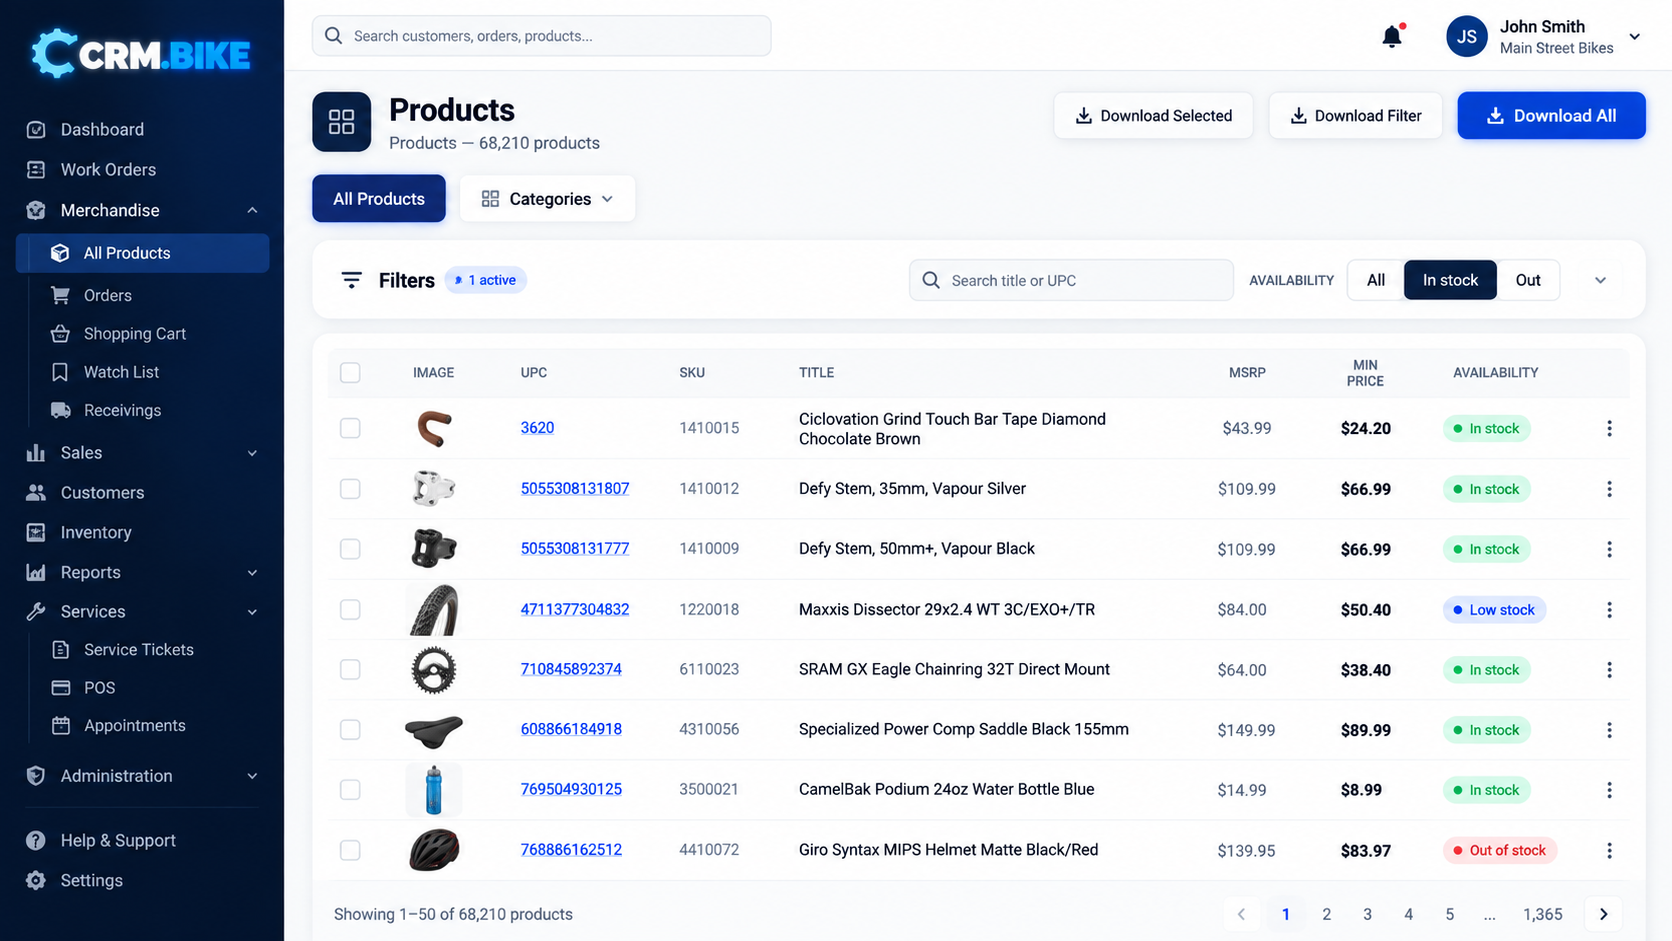
Task: Click the Download All button
Action: point(1551,116)
